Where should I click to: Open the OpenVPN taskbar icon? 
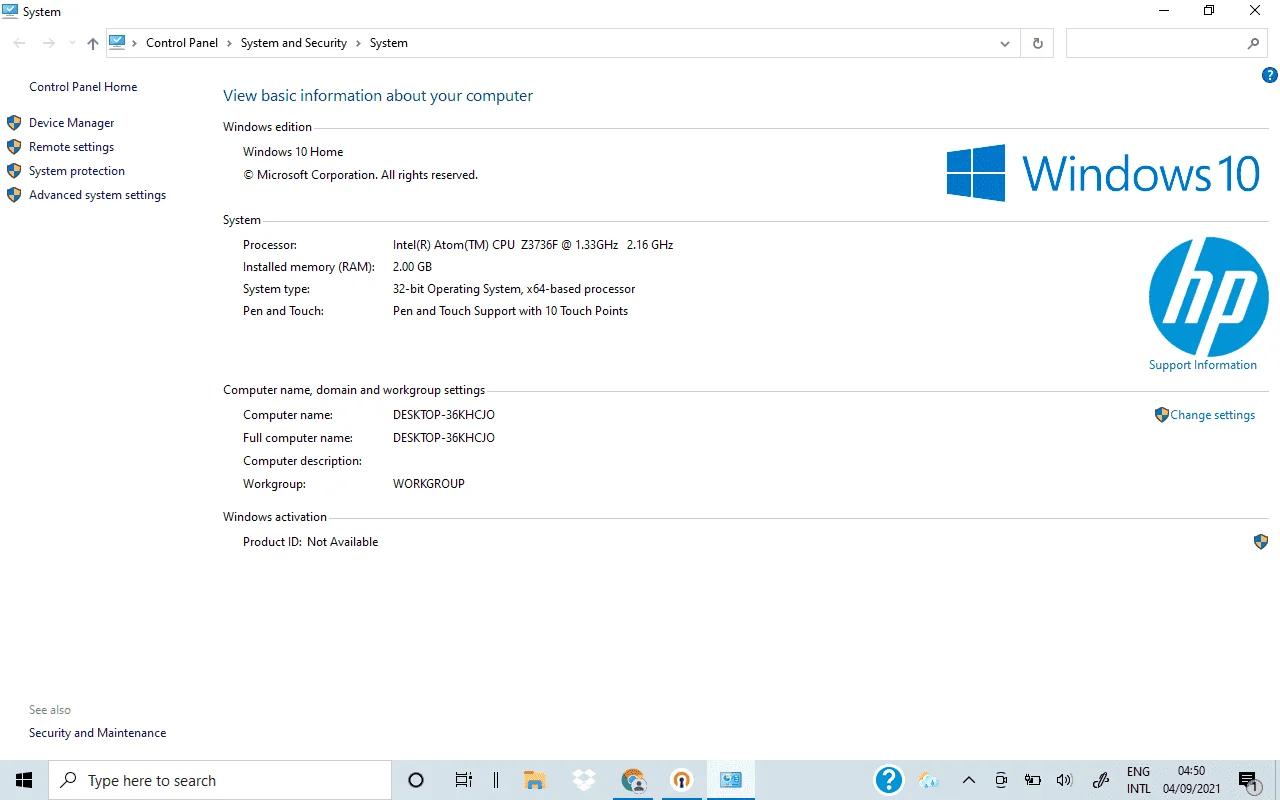(682, 780)
